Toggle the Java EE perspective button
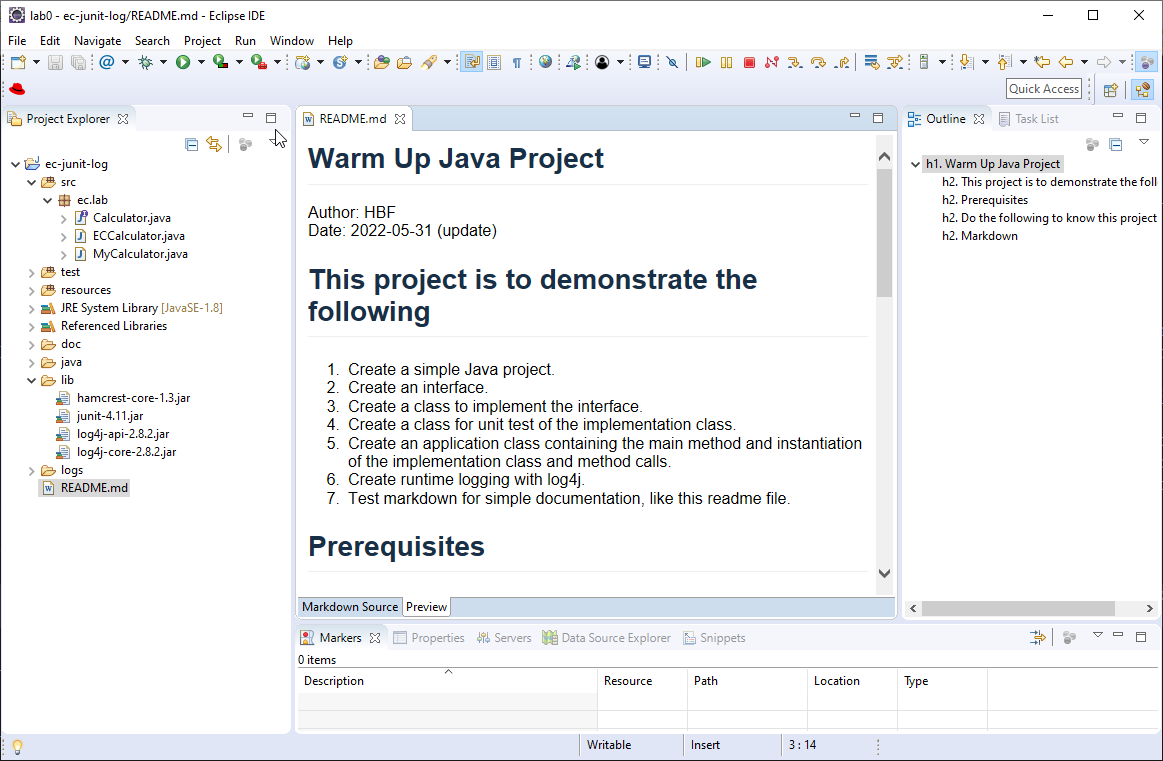This screenshot has height=761, width=1163. click(x=1143, y=90)
